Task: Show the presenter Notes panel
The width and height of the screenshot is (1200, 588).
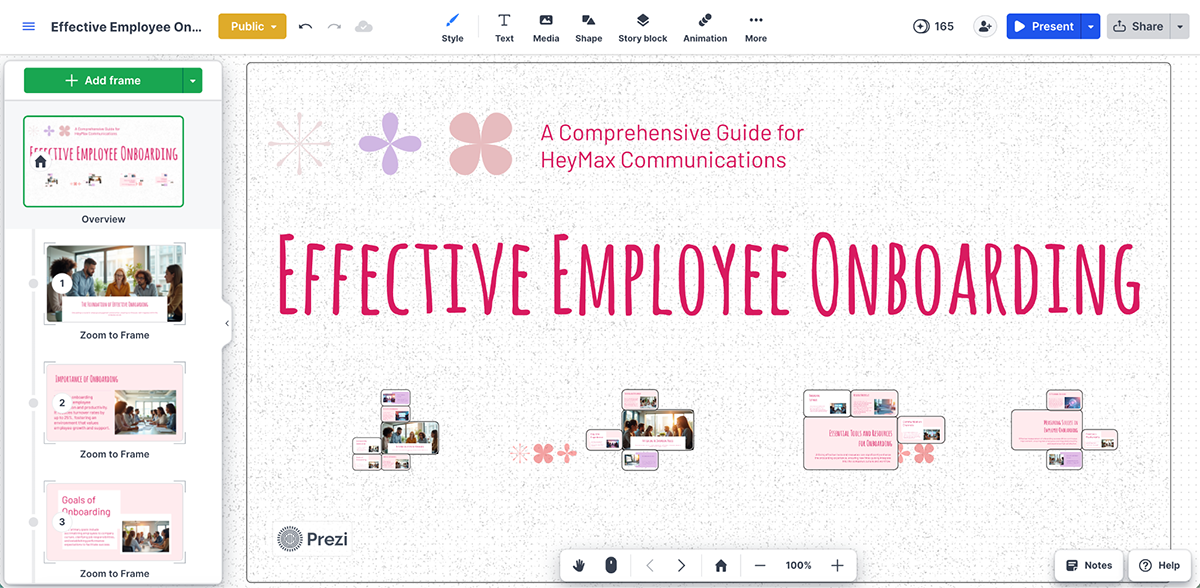Action: pos(1088,565)
